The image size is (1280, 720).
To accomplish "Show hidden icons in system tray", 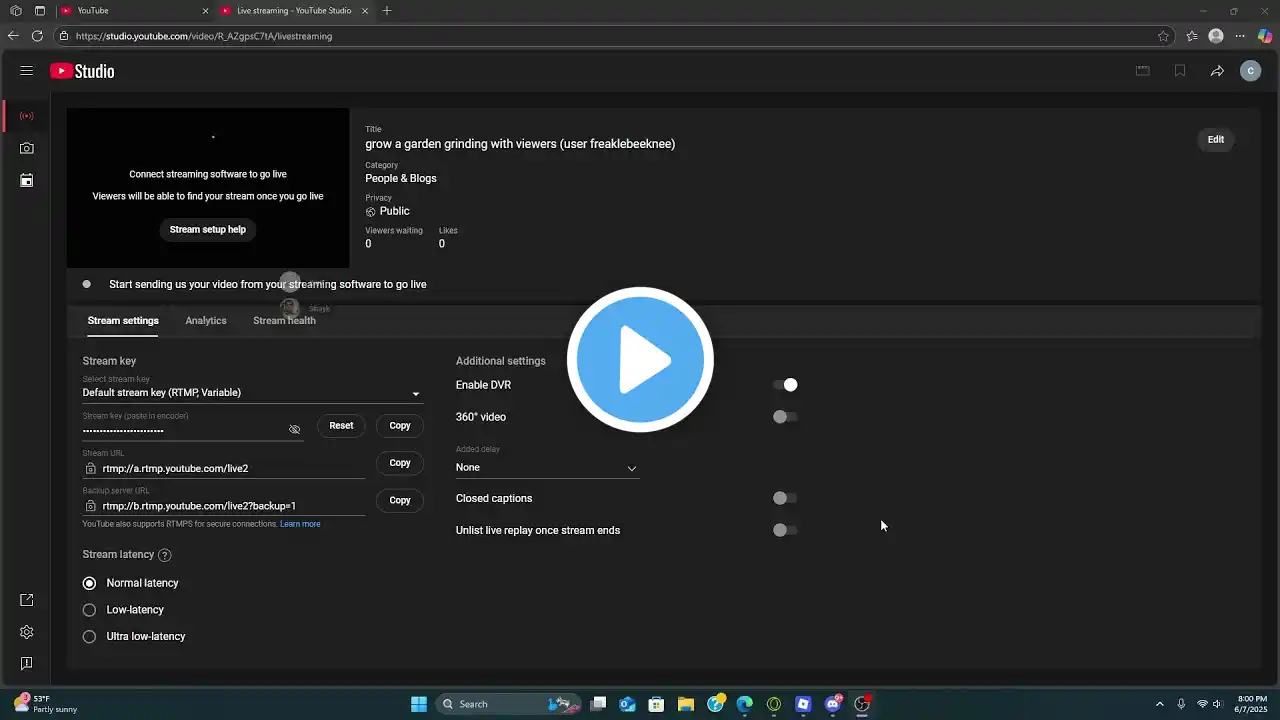I will click(1159, 704).
